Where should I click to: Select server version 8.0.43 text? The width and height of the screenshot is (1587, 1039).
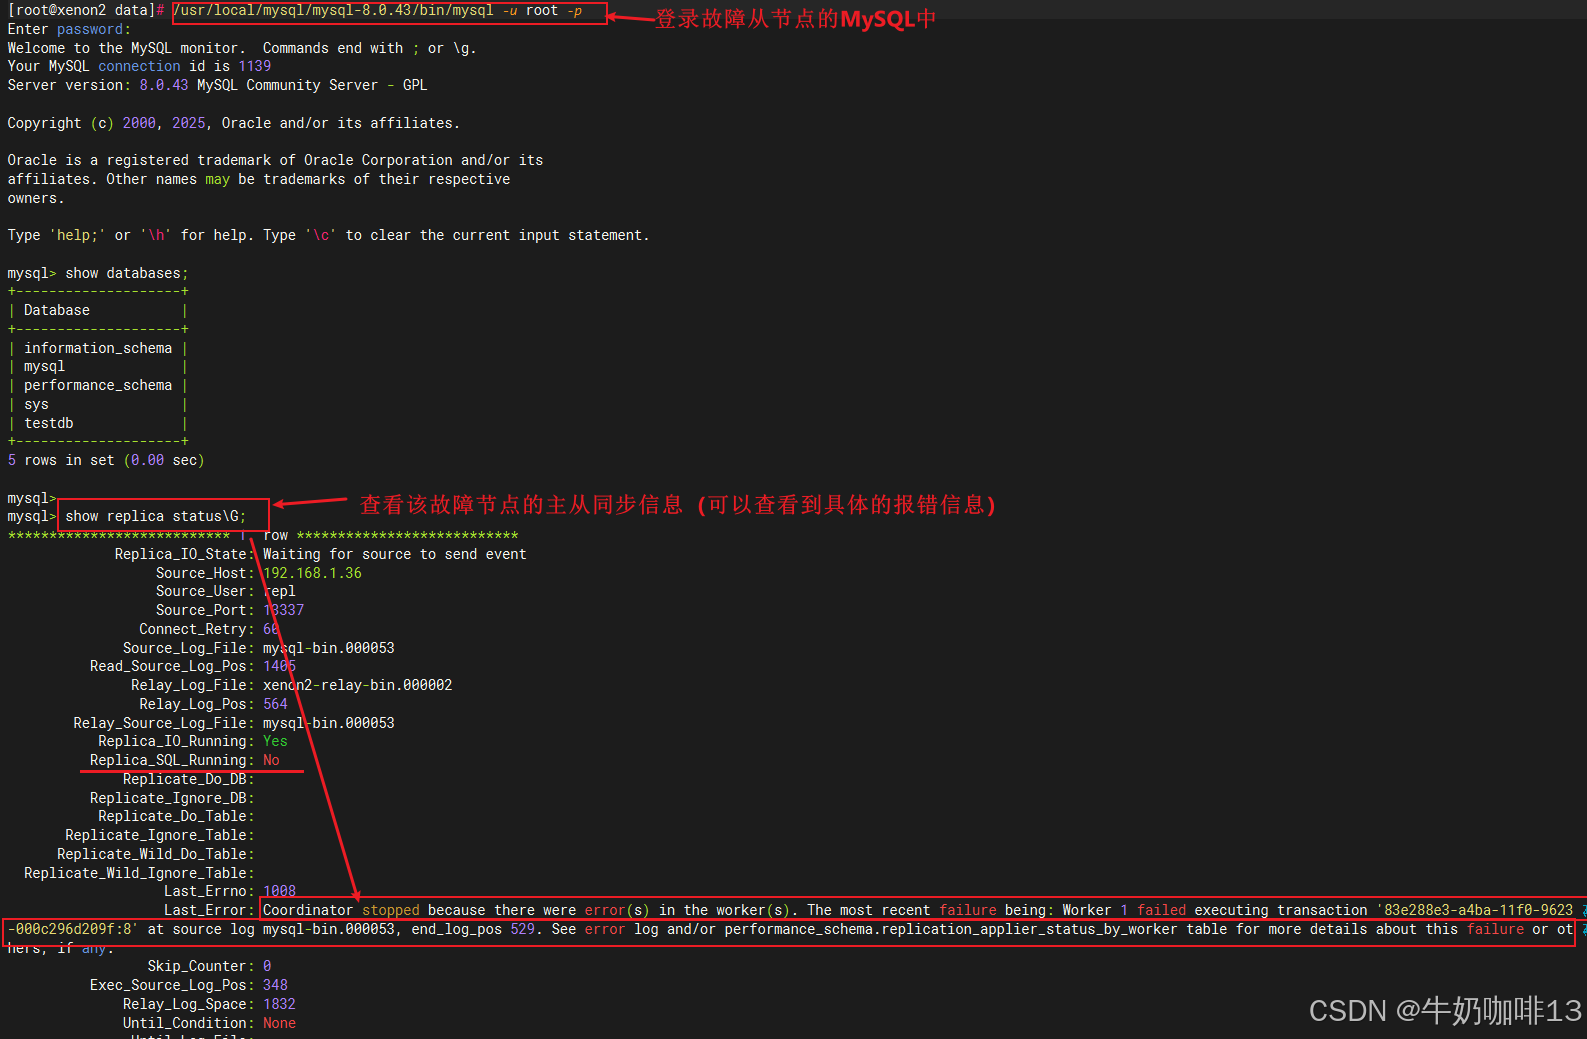tap(164, 85)
